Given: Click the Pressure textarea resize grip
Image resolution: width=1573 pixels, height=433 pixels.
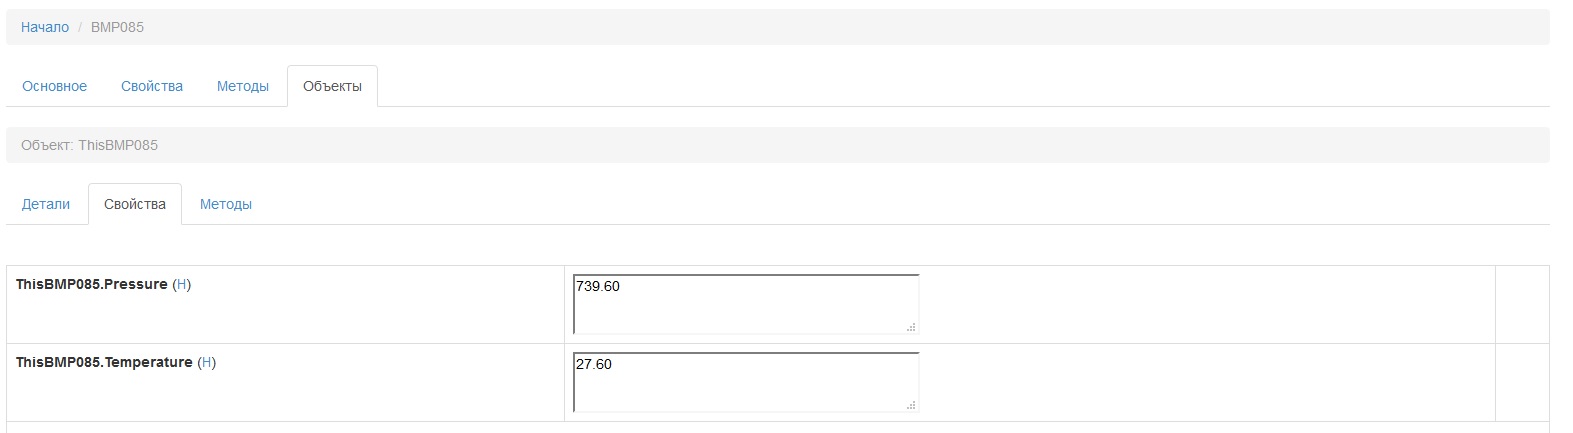Looking at the screenshot, I should tap(911, 327).
